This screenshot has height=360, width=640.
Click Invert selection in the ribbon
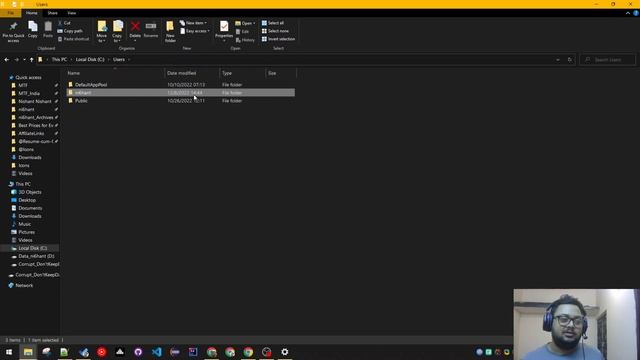click(278, 39)
